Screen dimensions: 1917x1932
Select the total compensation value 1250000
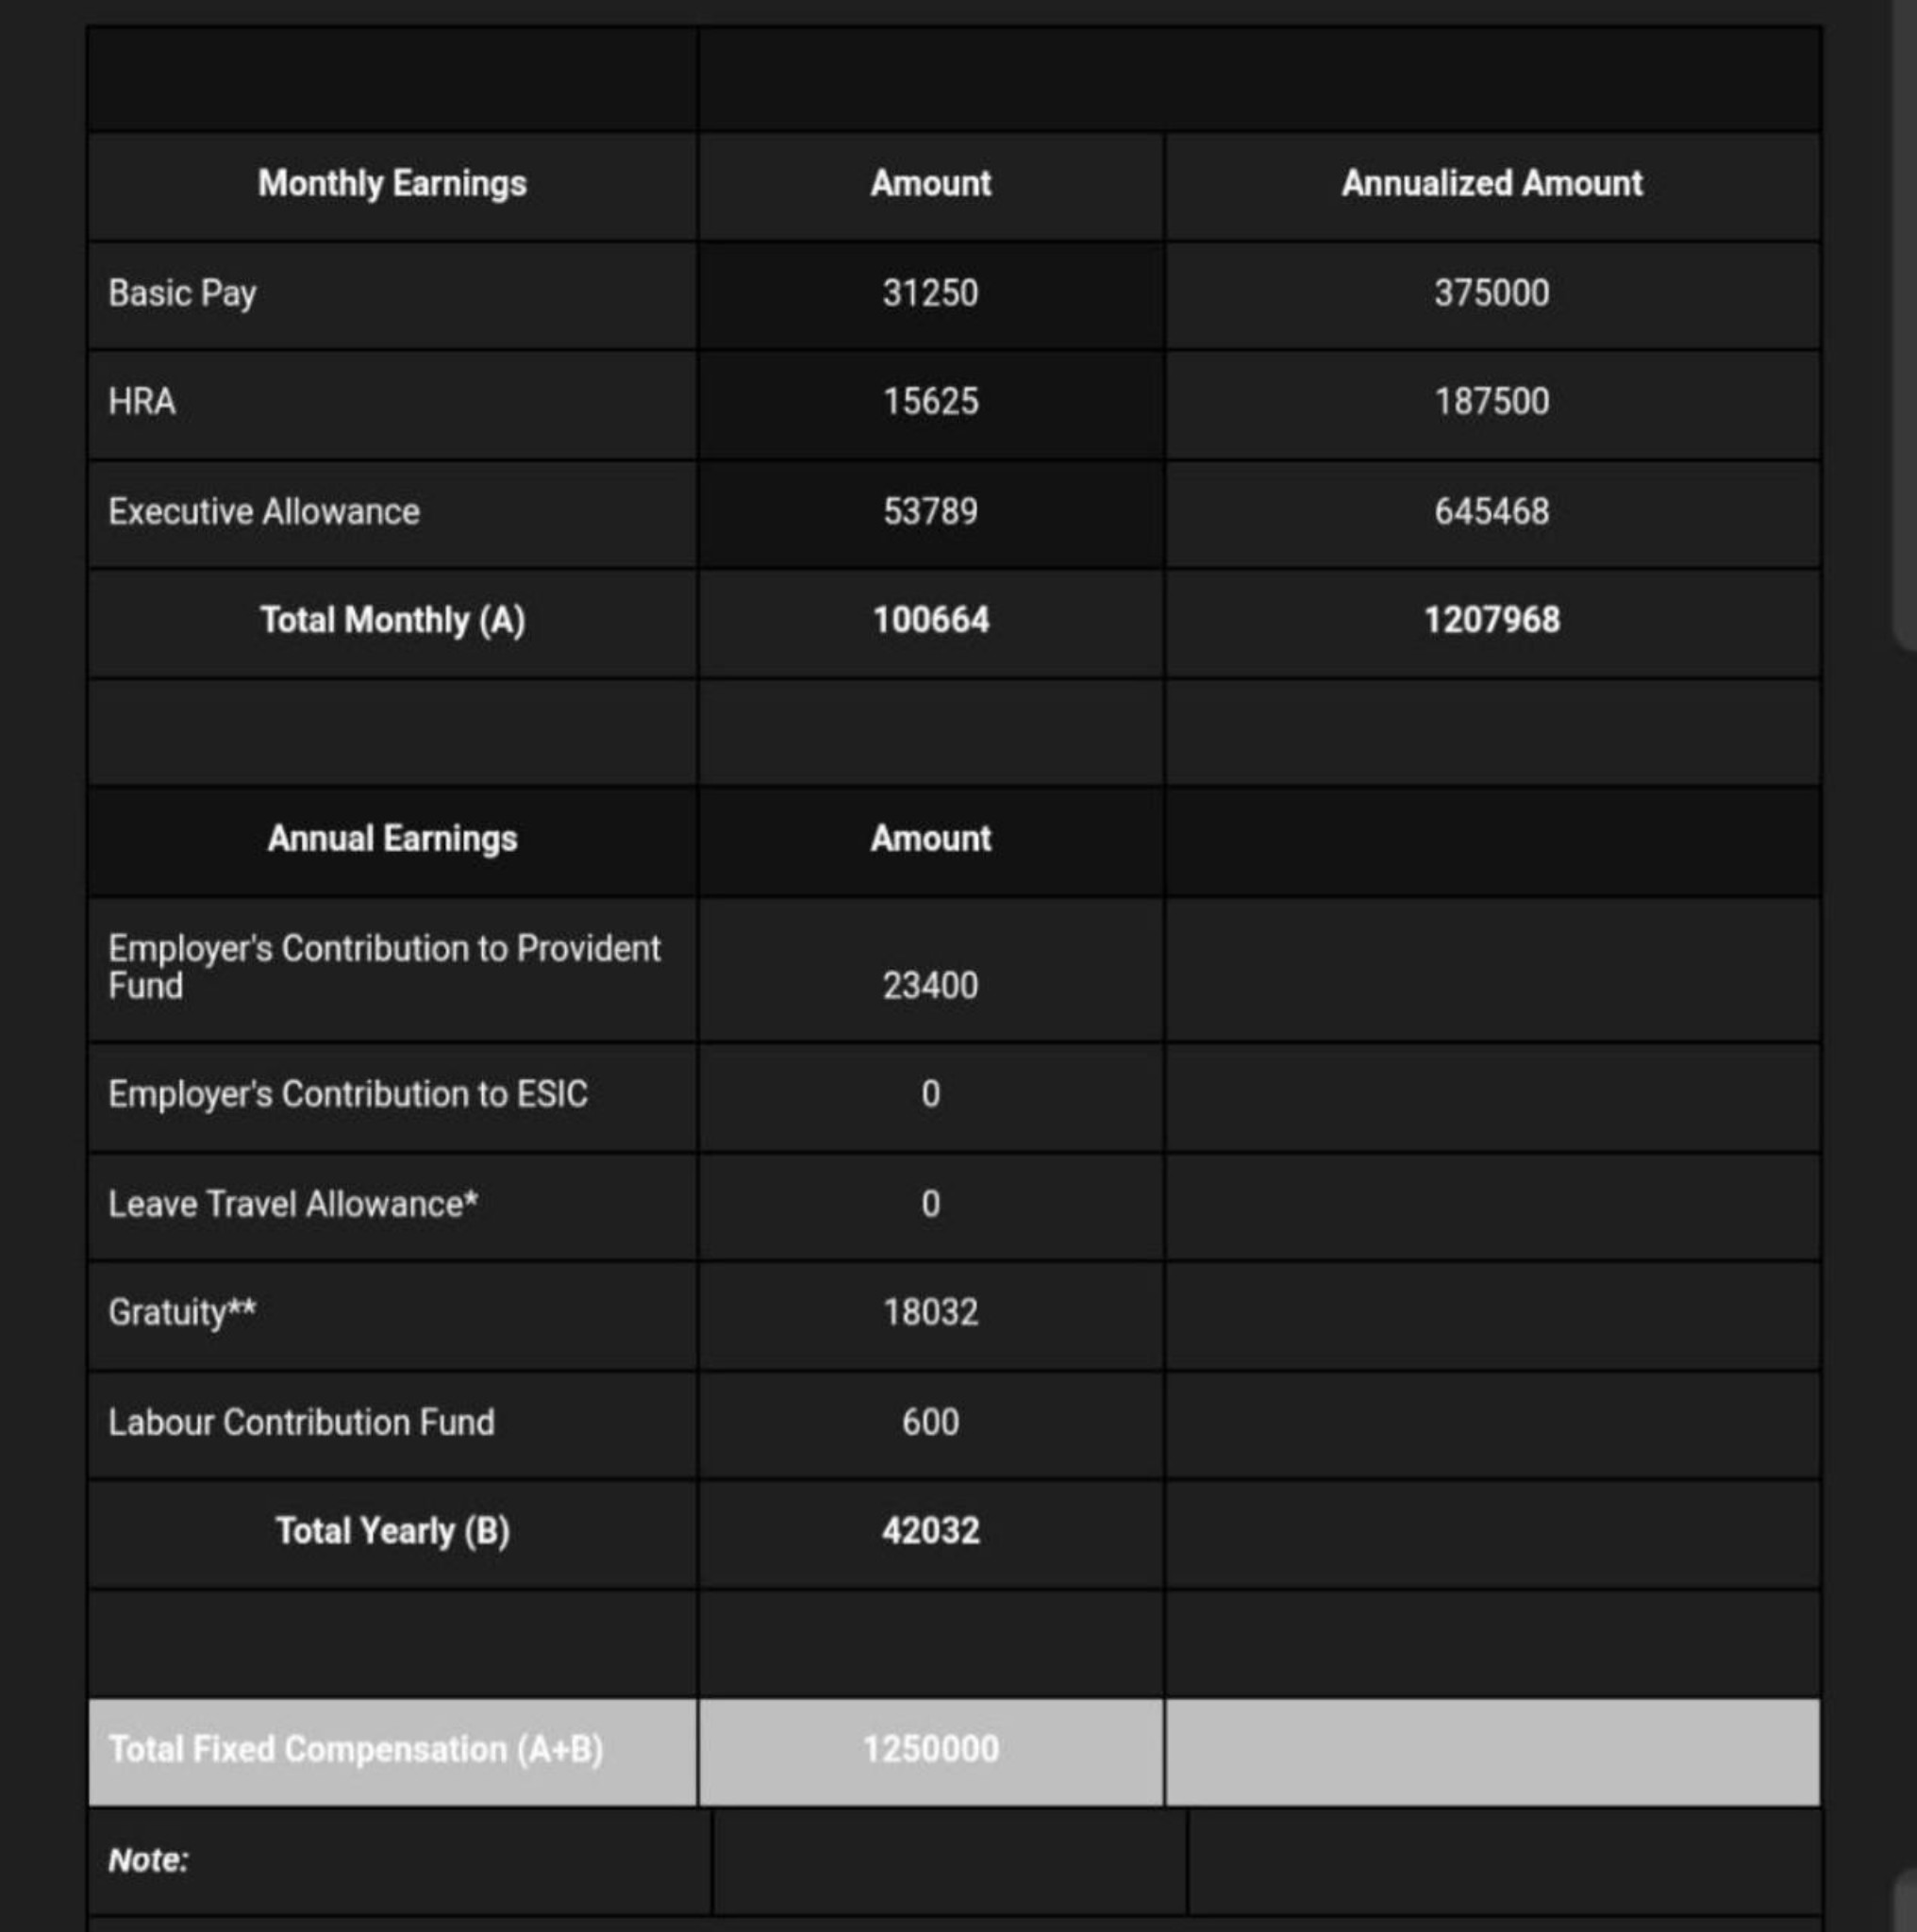point(931,1750)
